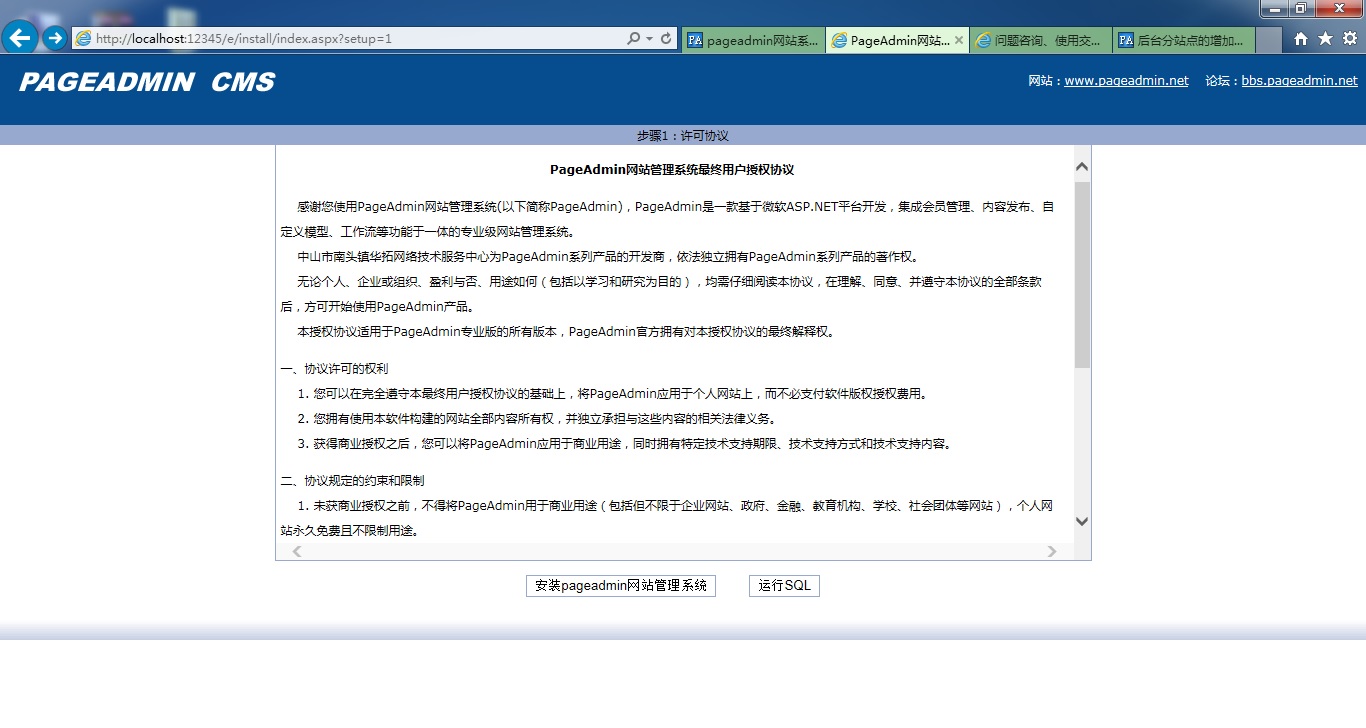This screenshot has width=1366, height=728.
Task: Switch to the 问题咨询、使用交 tab
Action: pyautogui.click(x=1040, y=40)
